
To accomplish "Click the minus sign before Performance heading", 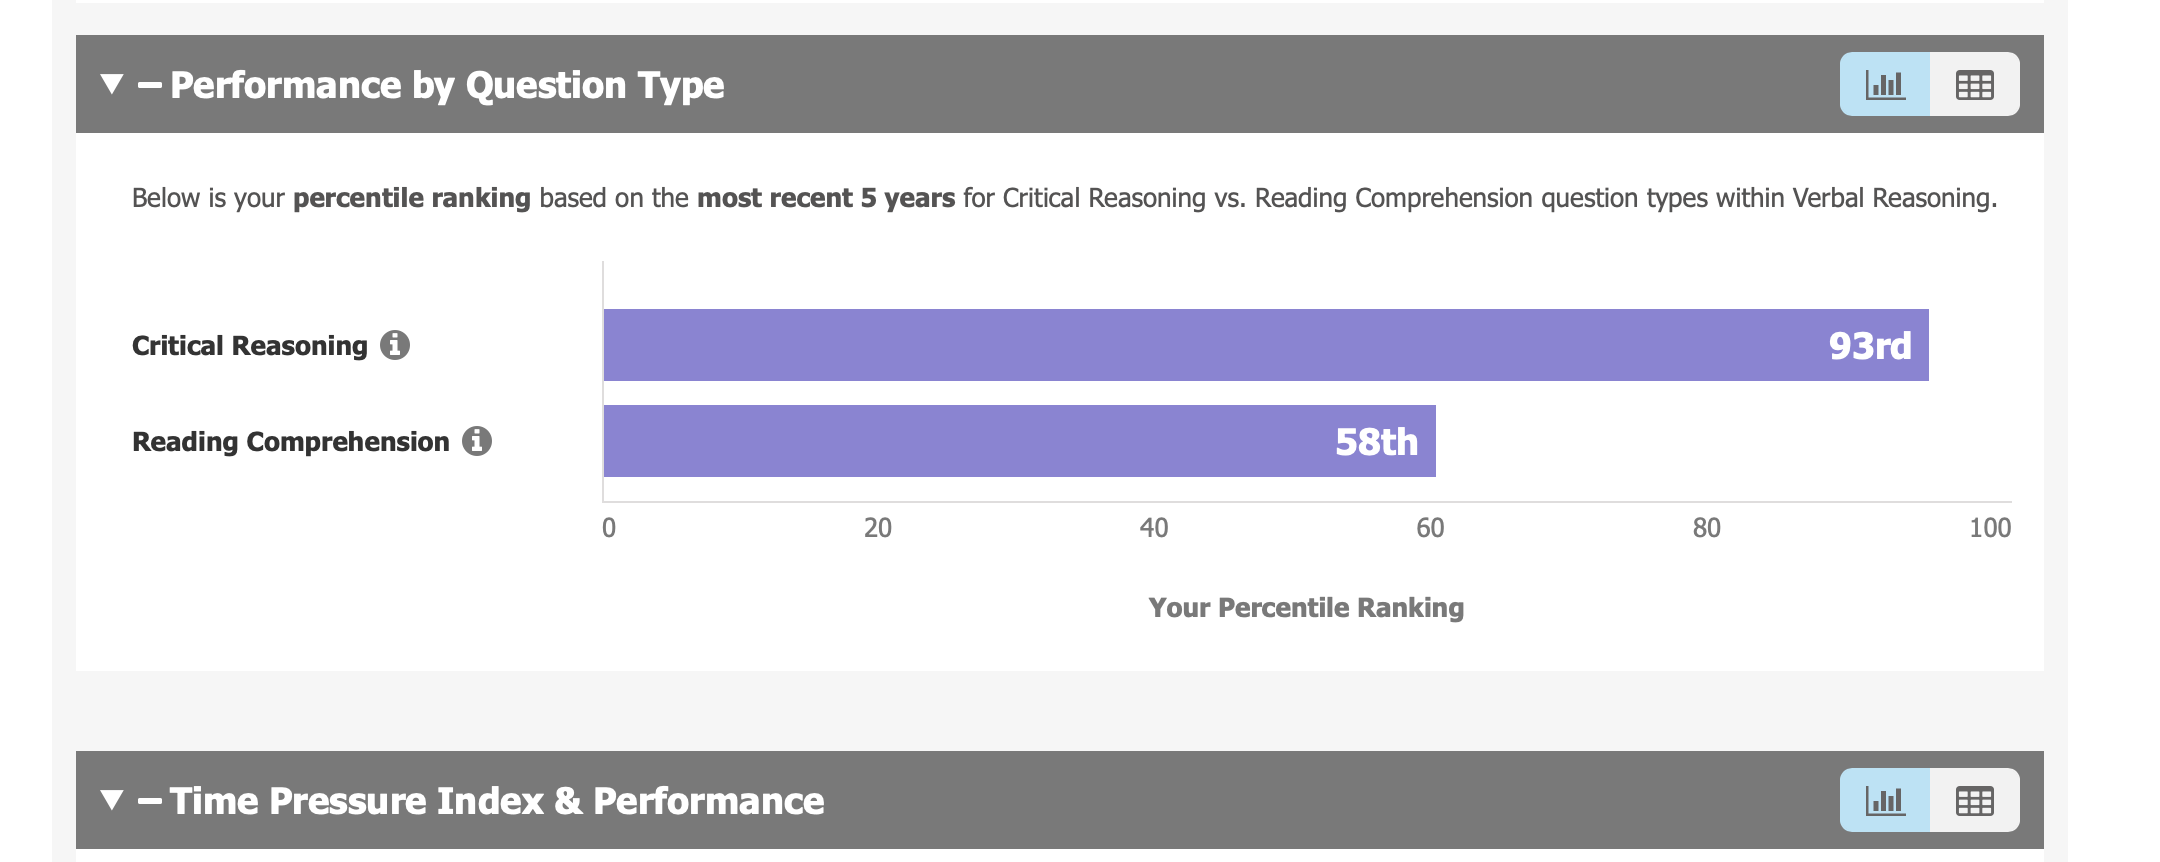I will [x=150, y=85].
